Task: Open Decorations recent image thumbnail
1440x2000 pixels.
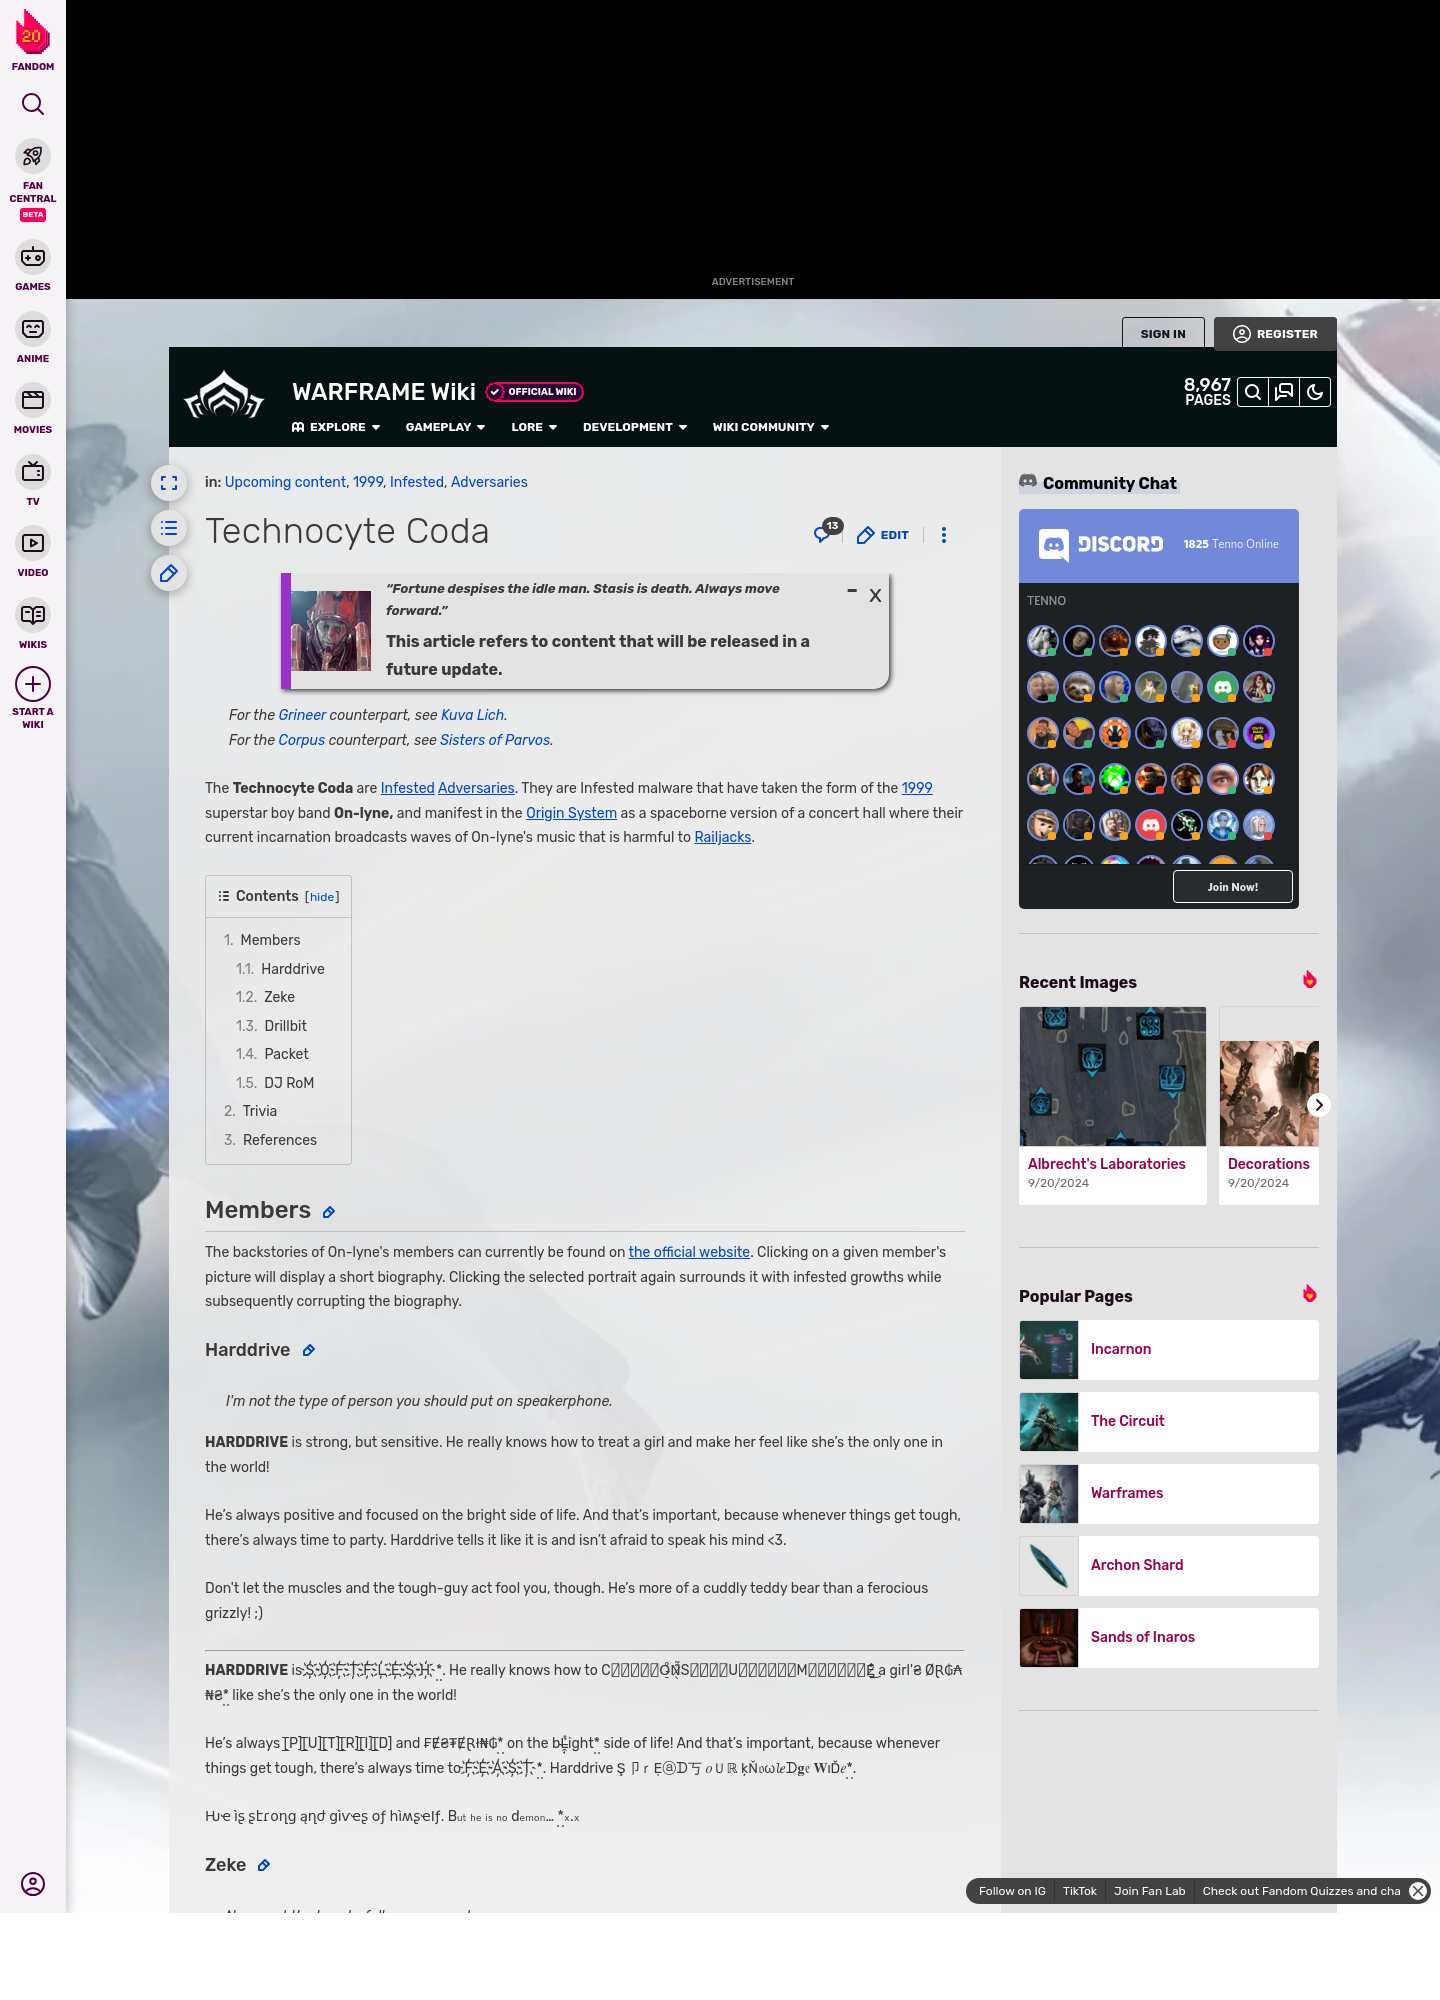Action: click(x=1269, y=1076)
